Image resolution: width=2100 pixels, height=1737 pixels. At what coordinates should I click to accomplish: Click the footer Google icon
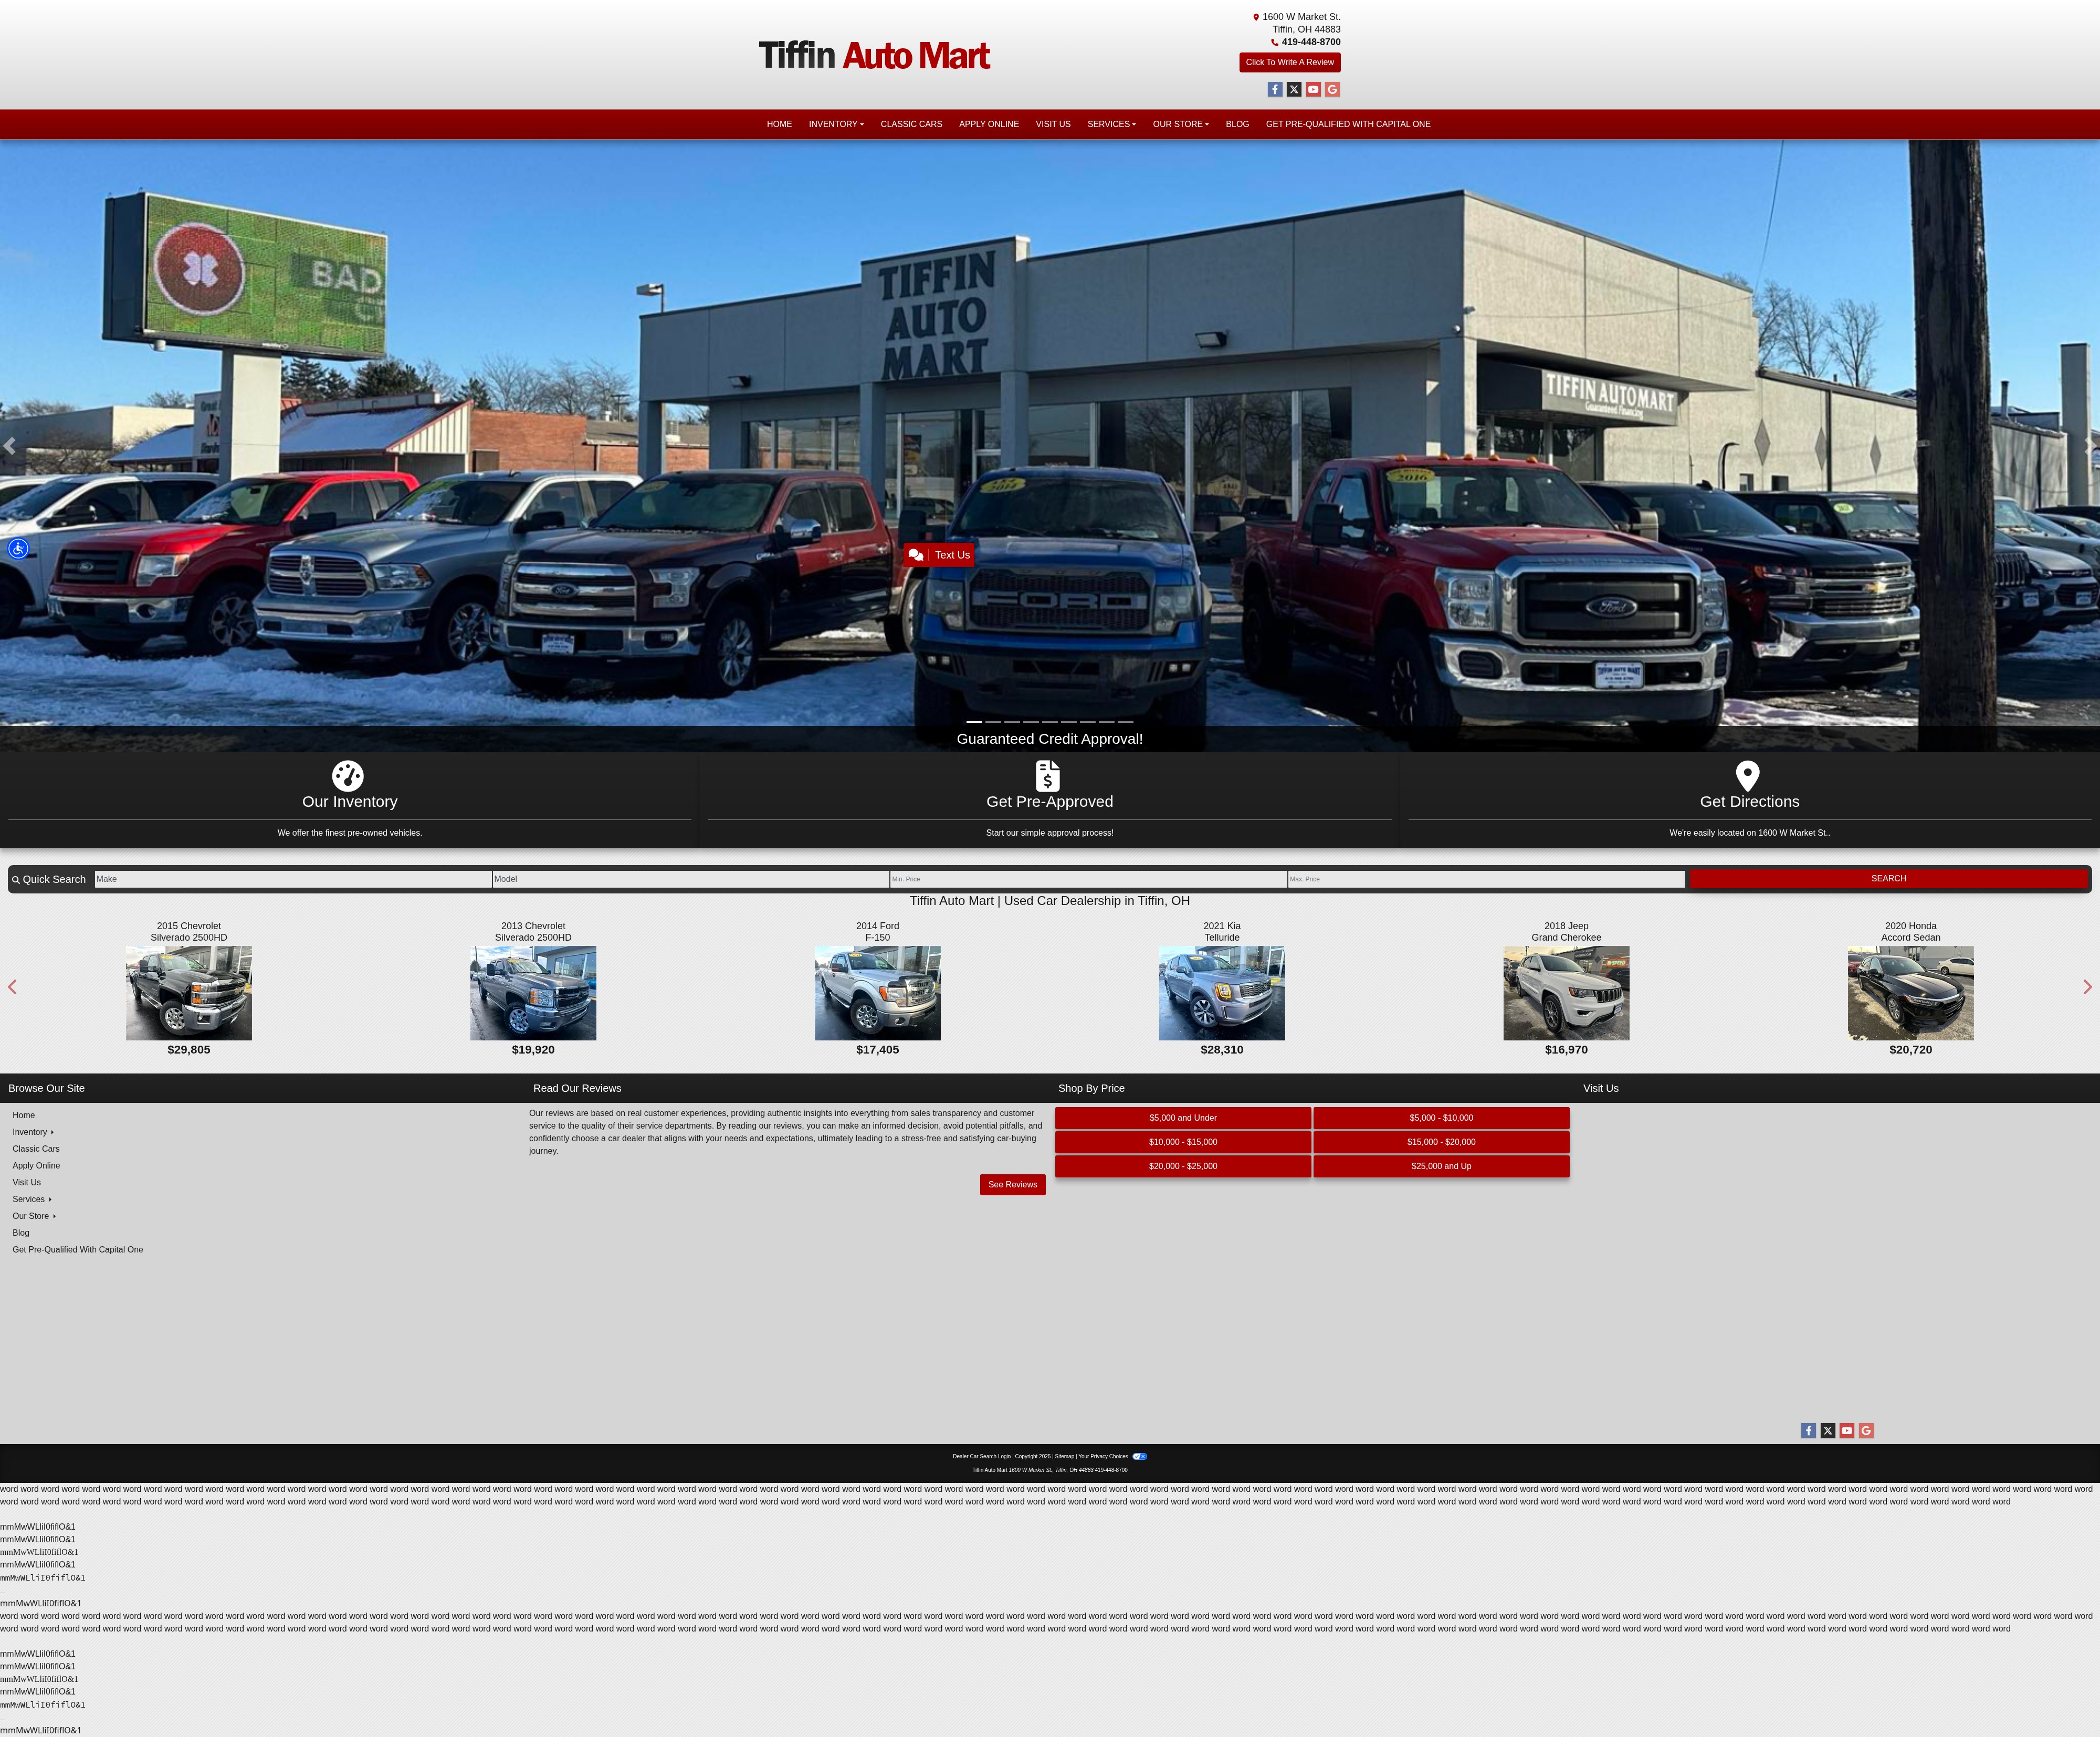(1866, 1430)
